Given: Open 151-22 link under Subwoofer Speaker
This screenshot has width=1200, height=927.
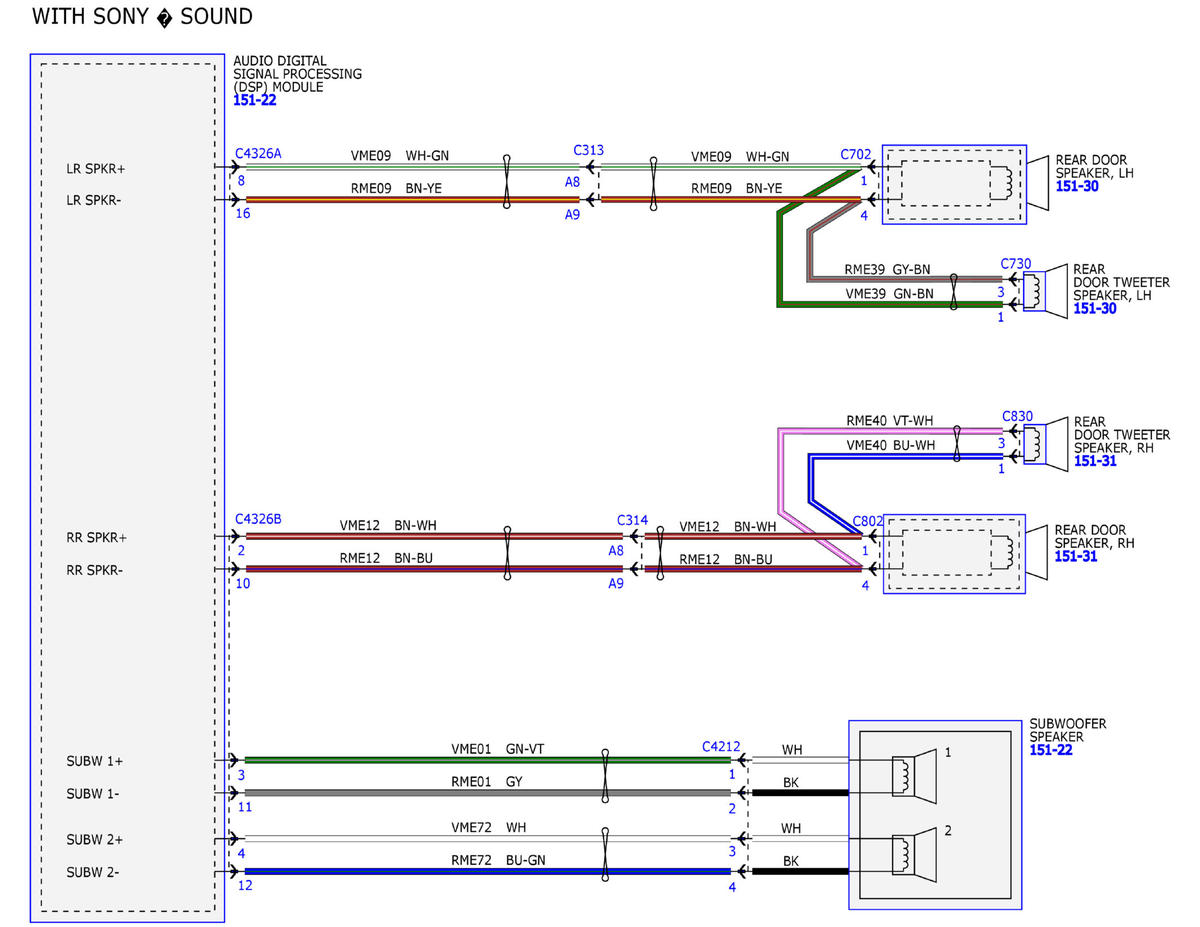Looking at the screenshot, I should (x=1050, y=750).
